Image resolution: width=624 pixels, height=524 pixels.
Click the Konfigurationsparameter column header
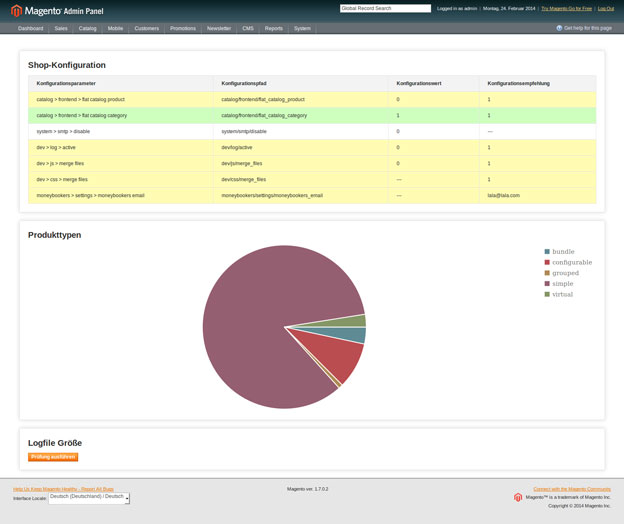click(x=66, y=84)
